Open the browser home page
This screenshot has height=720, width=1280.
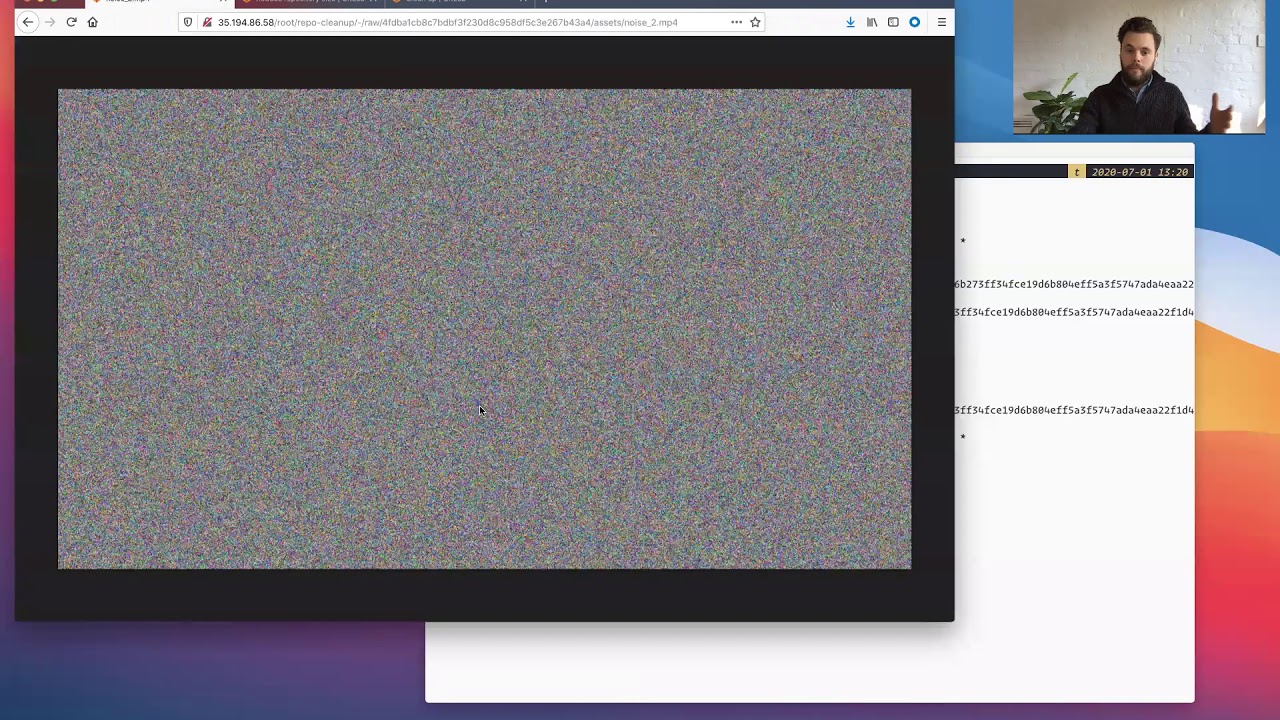tap(92, 22)
